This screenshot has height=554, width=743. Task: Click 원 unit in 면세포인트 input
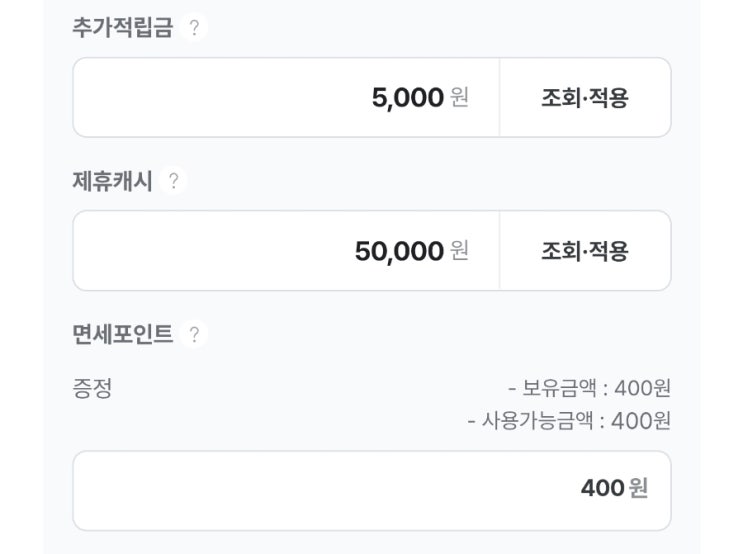point(637,488)
